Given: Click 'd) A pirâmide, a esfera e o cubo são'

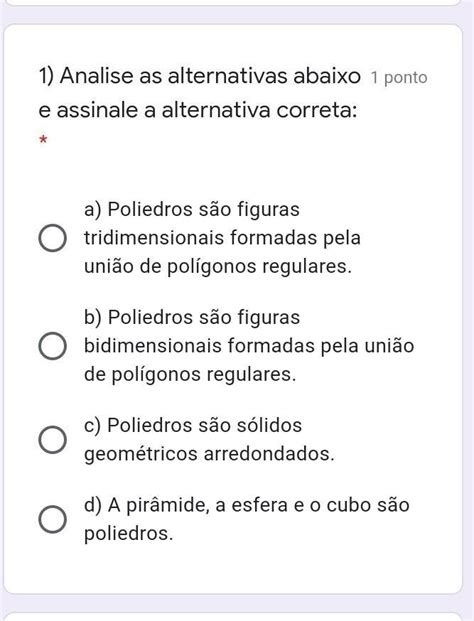Looking at the screenshot, I should point(246,505).
